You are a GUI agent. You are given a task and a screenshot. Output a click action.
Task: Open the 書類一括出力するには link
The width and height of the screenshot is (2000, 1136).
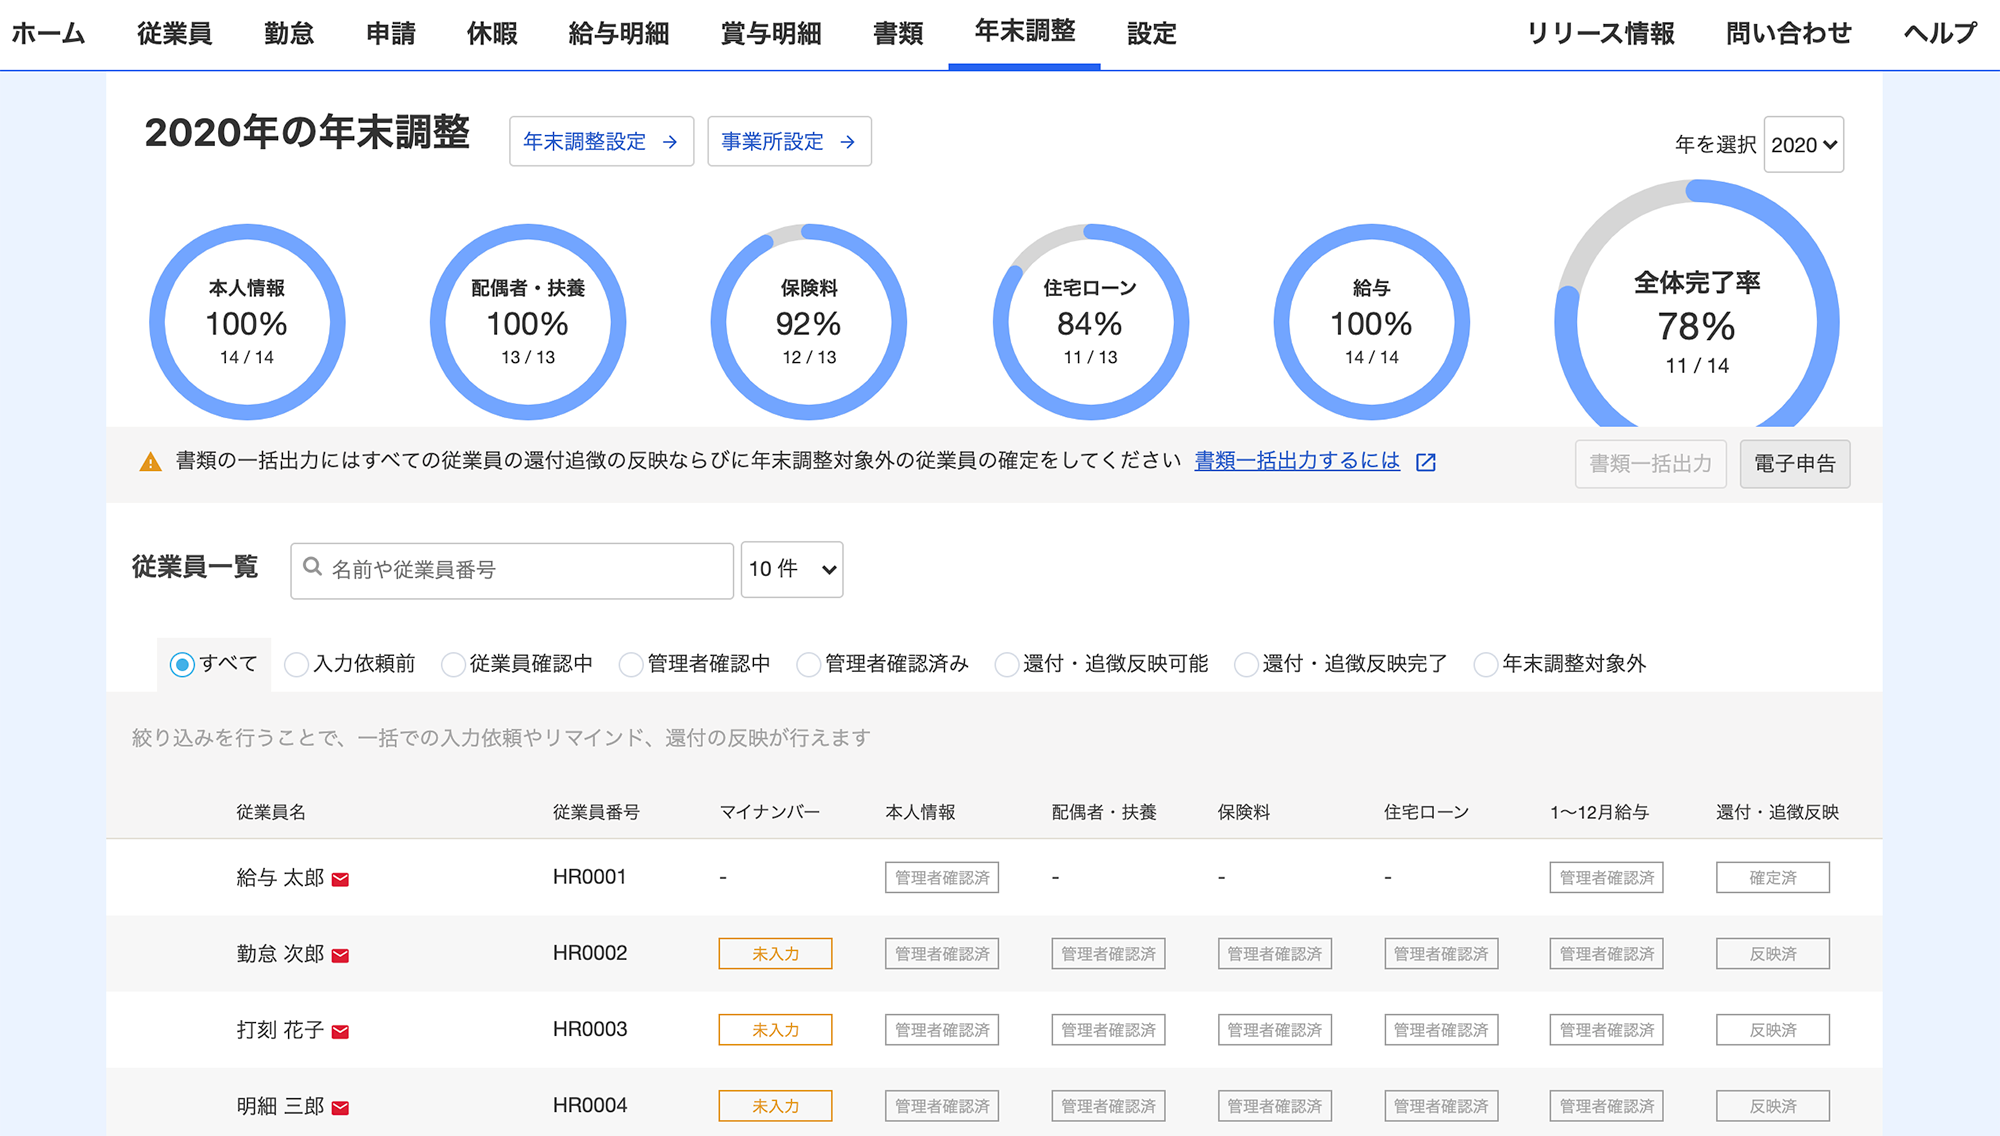click(x=1297, y=461)
